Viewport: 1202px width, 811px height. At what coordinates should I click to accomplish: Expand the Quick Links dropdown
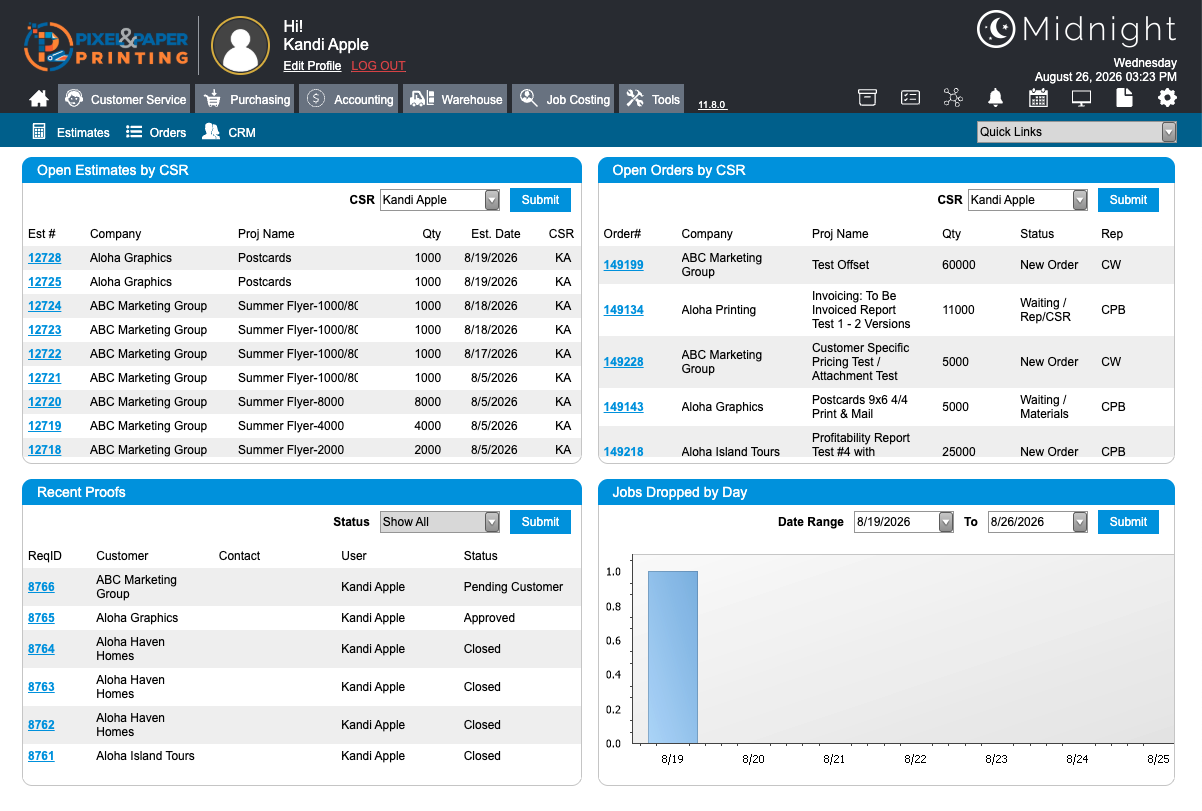[x=1077, y=132]
